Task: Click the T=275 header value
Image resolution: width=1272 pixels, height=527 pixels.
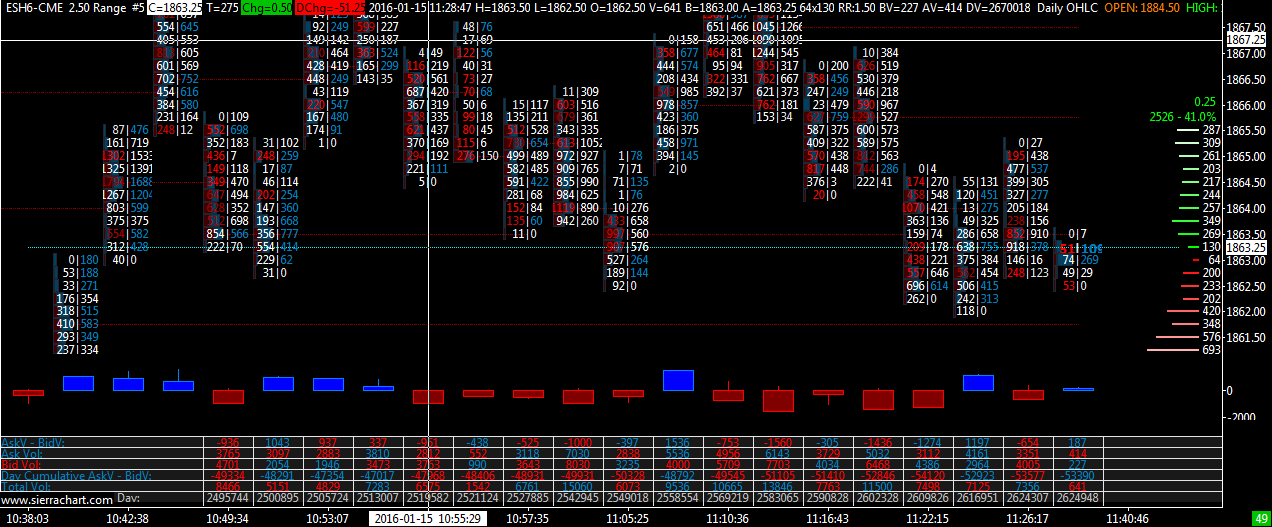Action: coord(223,7)
